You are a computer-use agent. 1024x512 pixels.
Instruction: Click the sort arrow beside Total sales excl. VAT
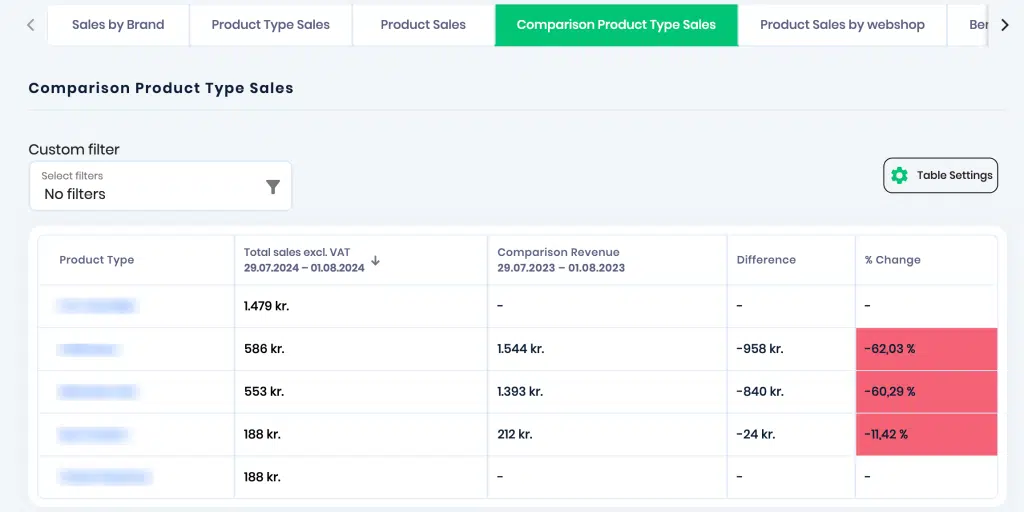376,260
